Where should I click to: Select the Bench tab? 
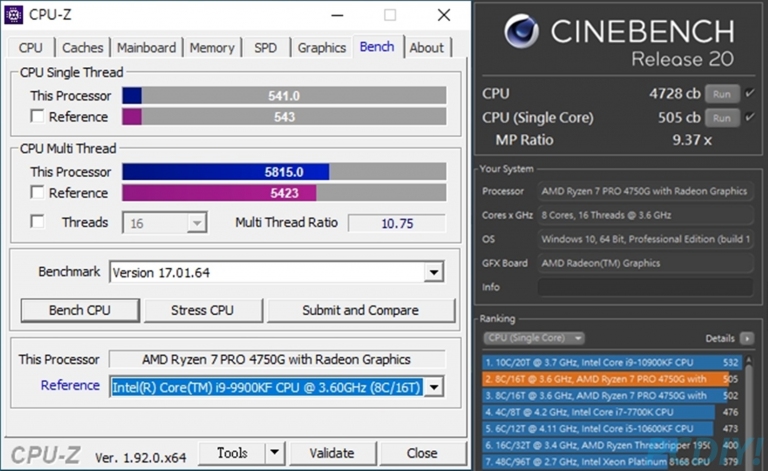point(377,47)
